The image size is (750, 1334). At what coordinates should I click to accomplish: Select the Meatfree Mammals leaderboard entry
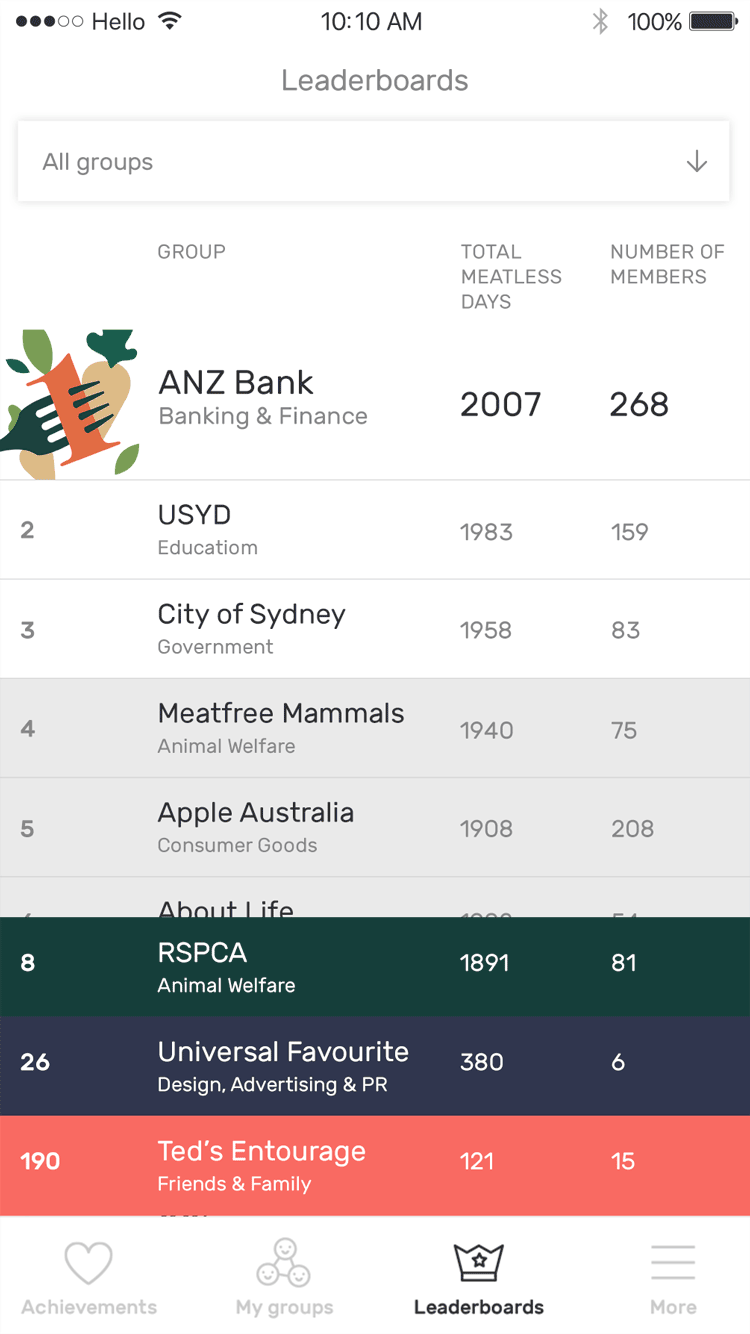point(375,728)
